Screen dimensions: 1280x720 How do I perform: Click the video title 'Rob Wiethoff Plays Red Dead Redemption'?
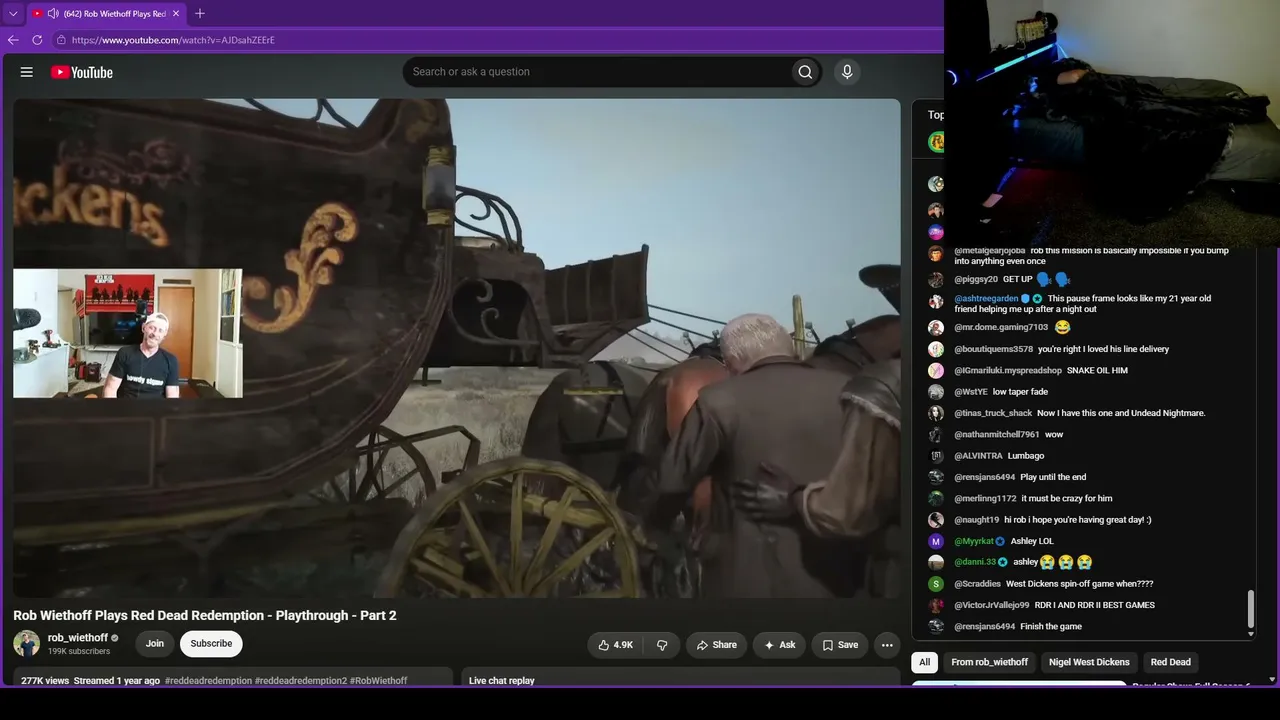tap(205, 615)
